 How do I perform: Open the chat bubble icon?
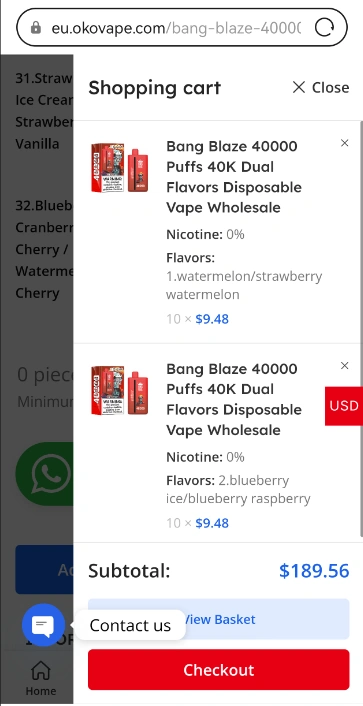tap(43, 625)
